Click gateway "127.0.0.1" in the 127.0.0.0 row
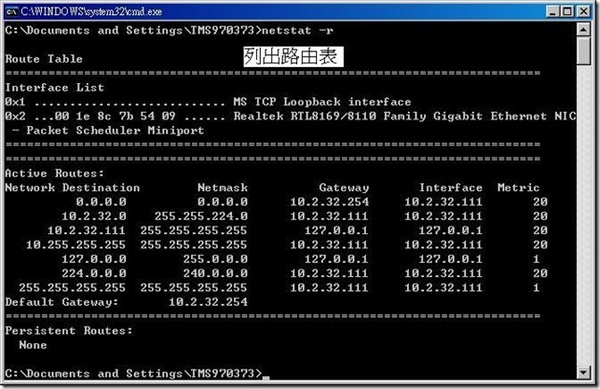This screenshot has height=389, width=600. pos(336,259)
